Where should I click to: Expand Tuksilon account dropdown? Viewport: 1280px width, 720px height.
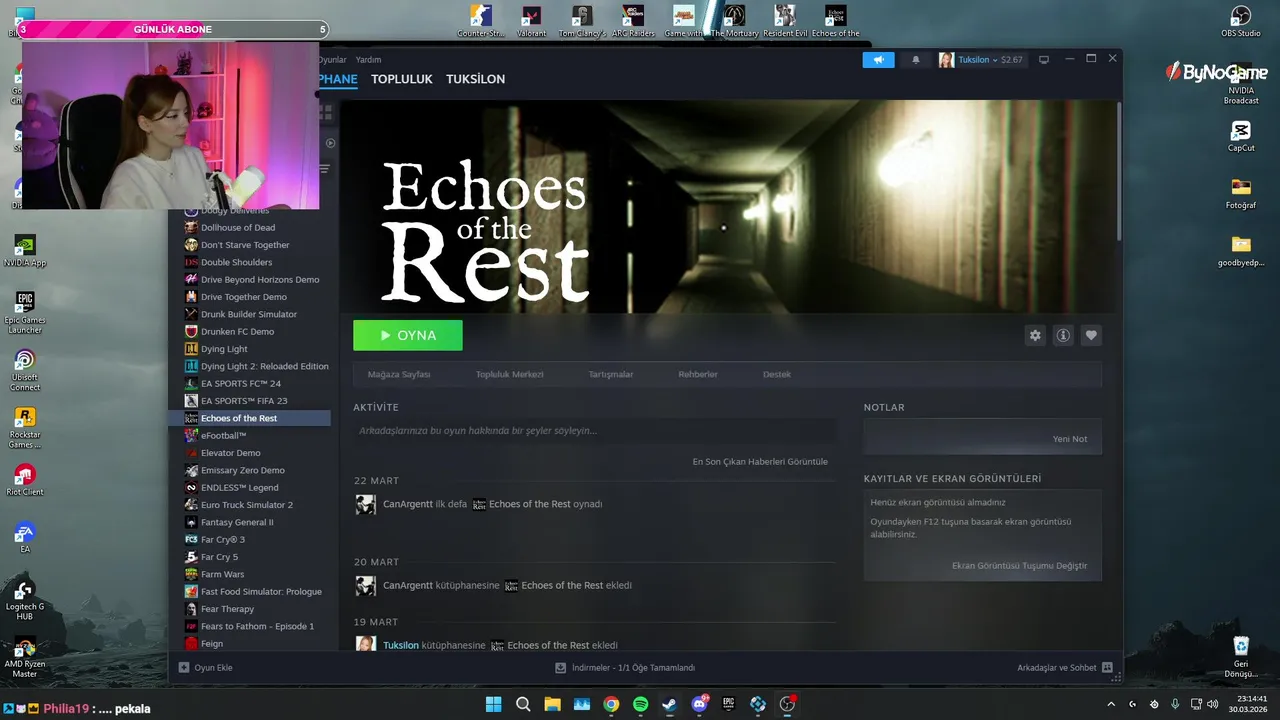[x=995, y=60]
